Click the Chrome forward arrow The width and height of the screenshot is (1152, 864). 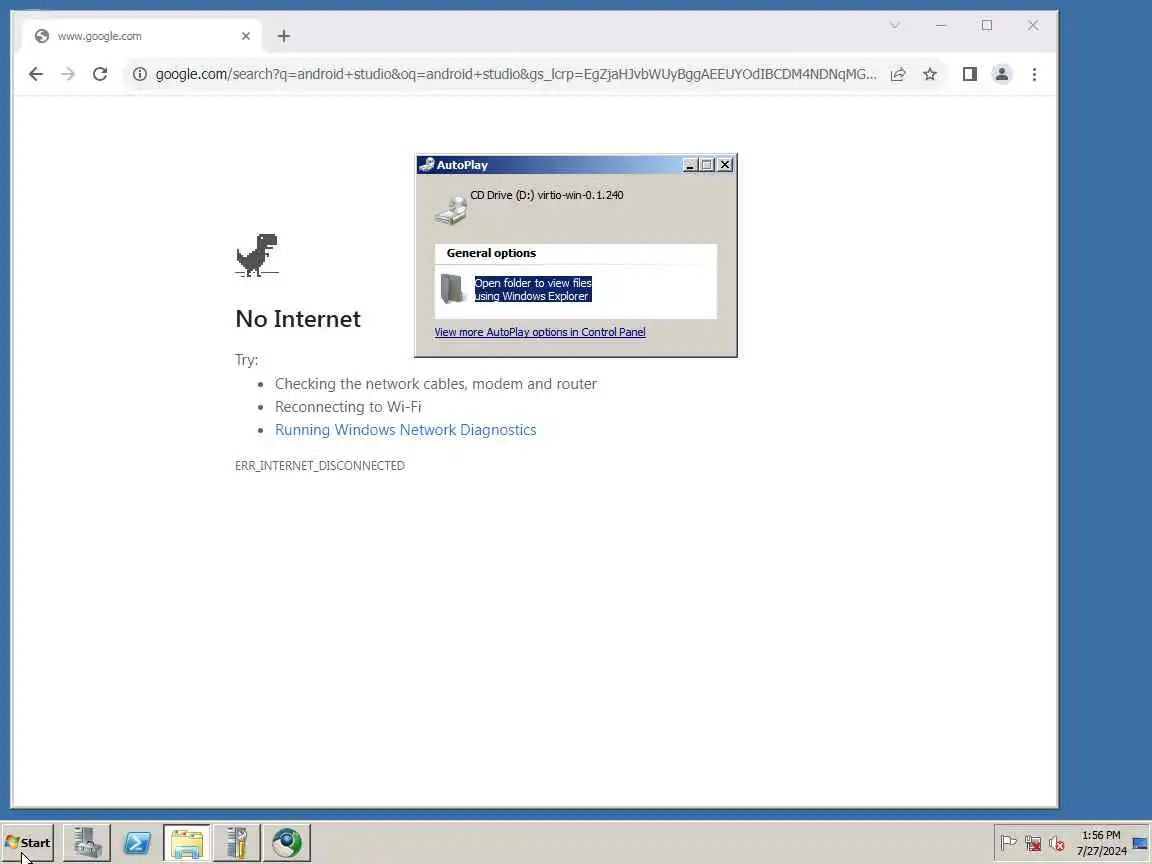68,74
